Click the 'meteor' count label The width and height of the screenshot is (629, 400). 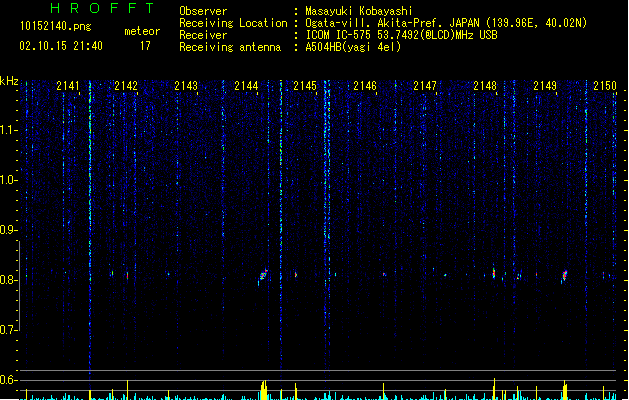(x=142, y=31)
